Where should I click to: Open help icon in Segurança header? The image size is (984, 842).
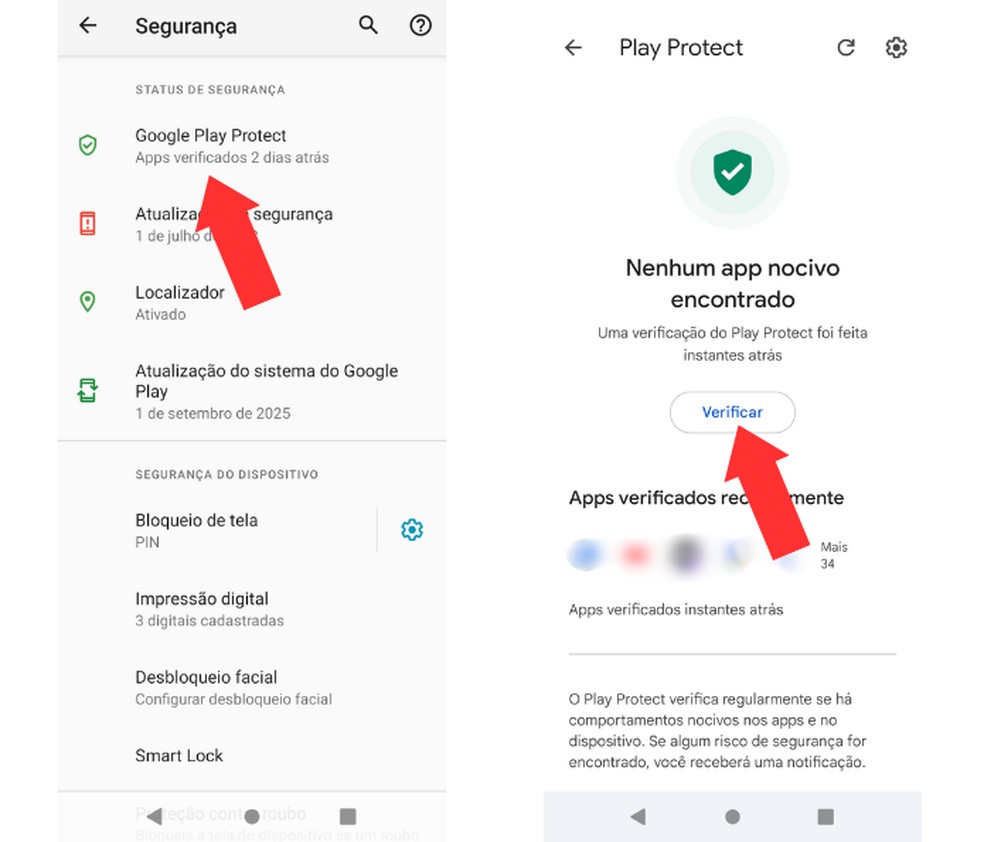pyautogui.click(x=420, y=25)
